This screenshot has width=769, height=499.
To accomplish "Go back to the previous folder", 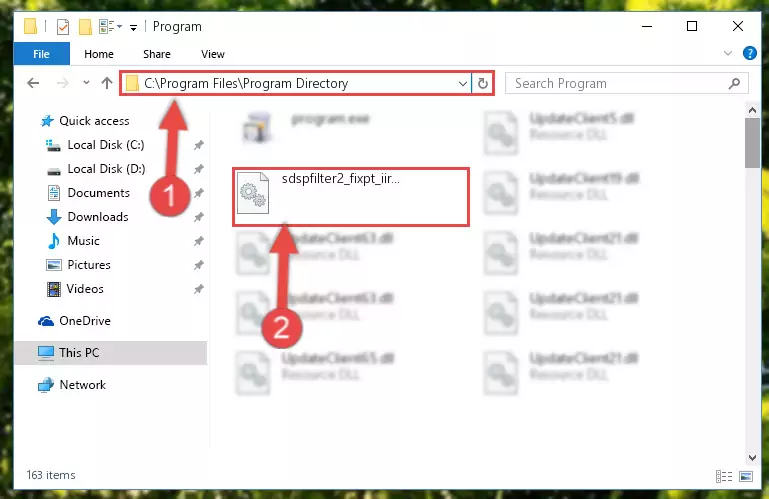I will pyautogui.click(x=33, y=83).
